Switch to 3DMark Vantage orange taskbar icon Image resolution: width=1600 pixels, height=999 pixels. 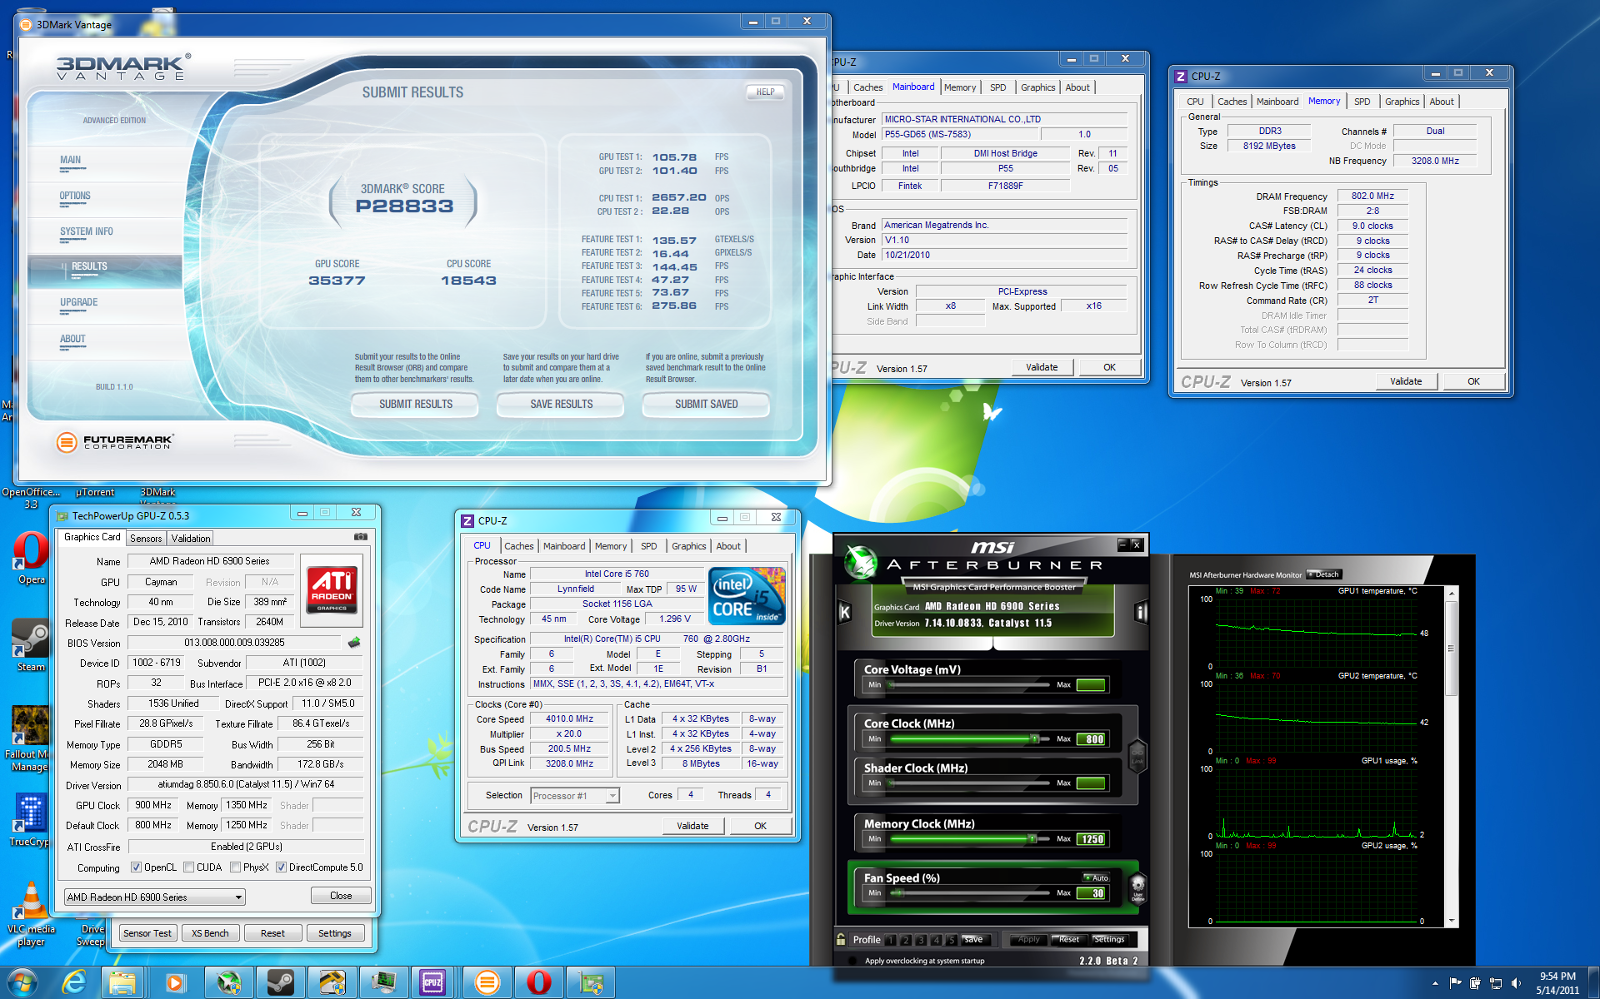pos(487,982)
